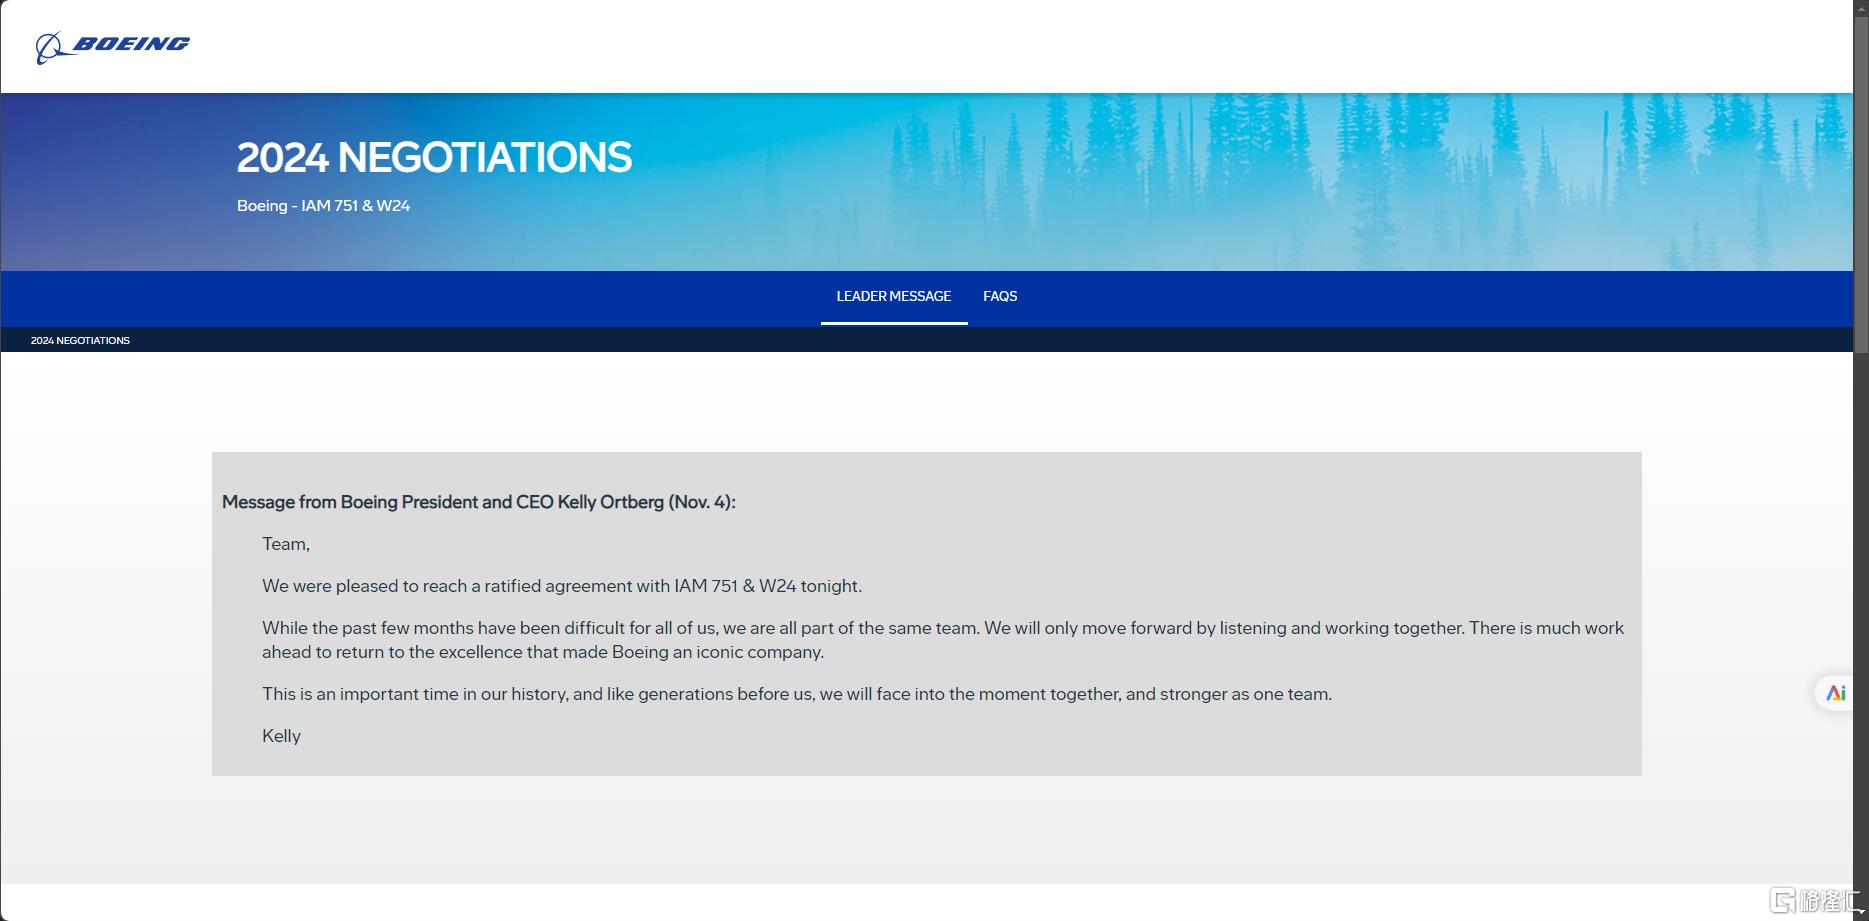Click the 'Boeing - IAM 751 & W24' subtitle
Image resolution: width=1869 pixels, height=921 pixels.
point(323,206)
